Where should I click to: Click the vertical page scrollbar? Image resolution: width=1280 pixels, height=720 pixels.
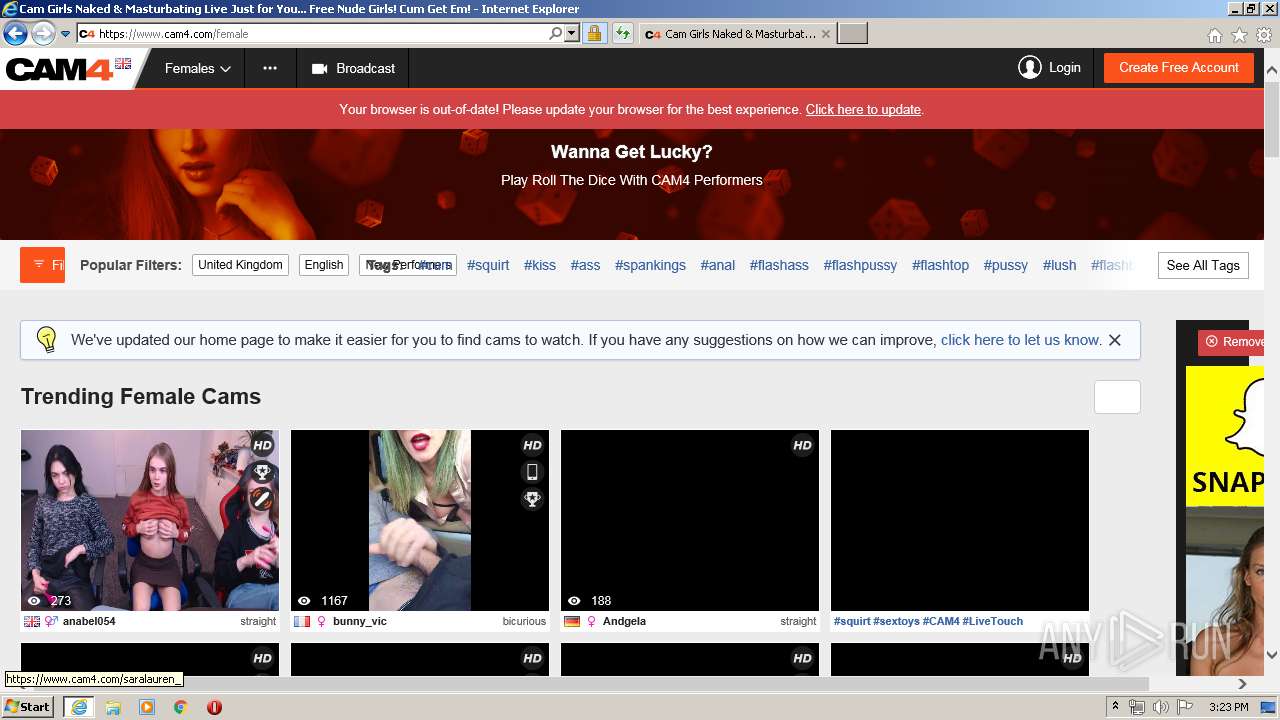[x=1272, y=120]
